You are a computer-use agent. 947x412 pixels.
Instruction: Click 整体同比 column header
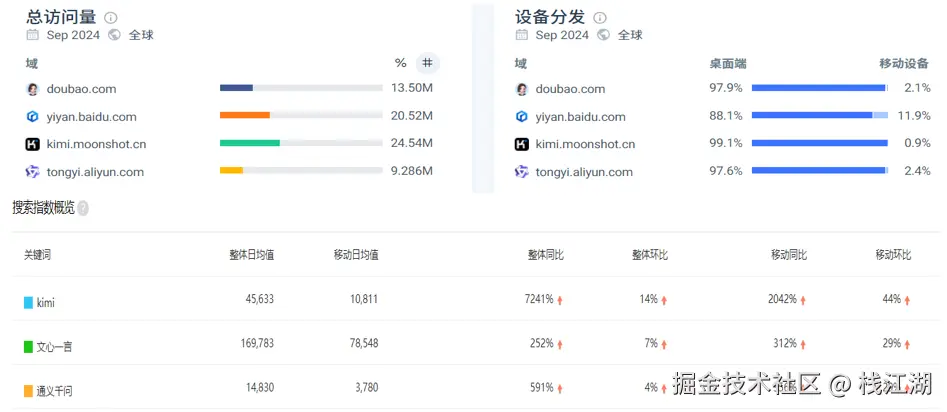point(546,255)
